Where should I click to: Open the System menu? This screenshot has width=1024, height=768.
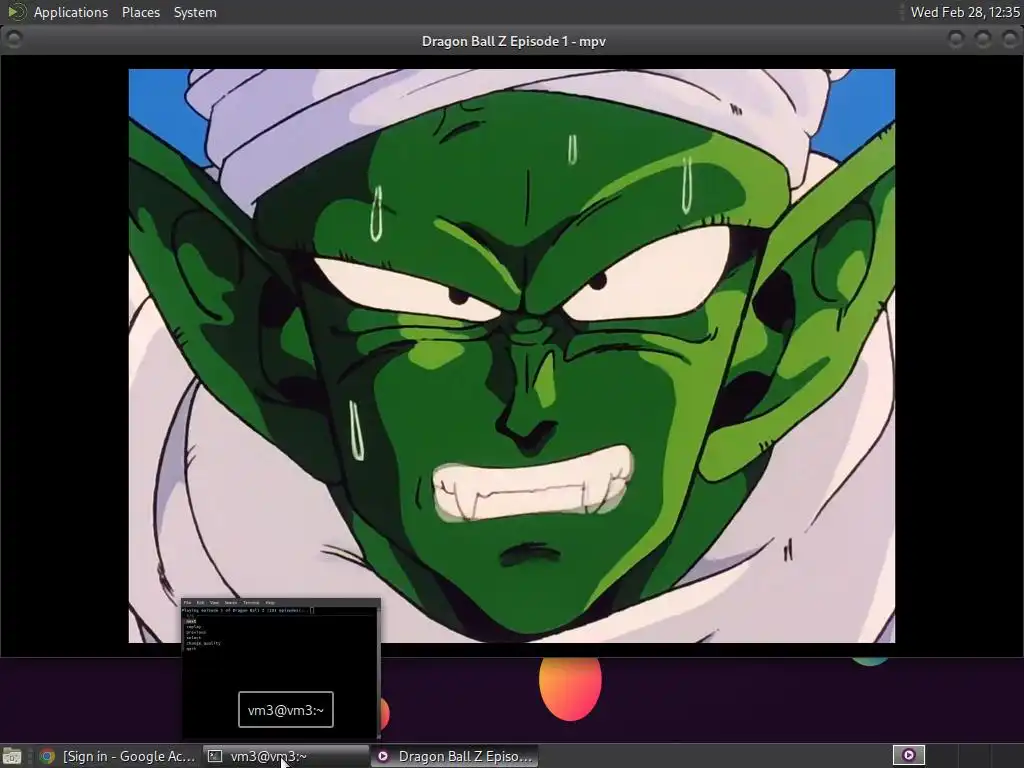(195, 12)
